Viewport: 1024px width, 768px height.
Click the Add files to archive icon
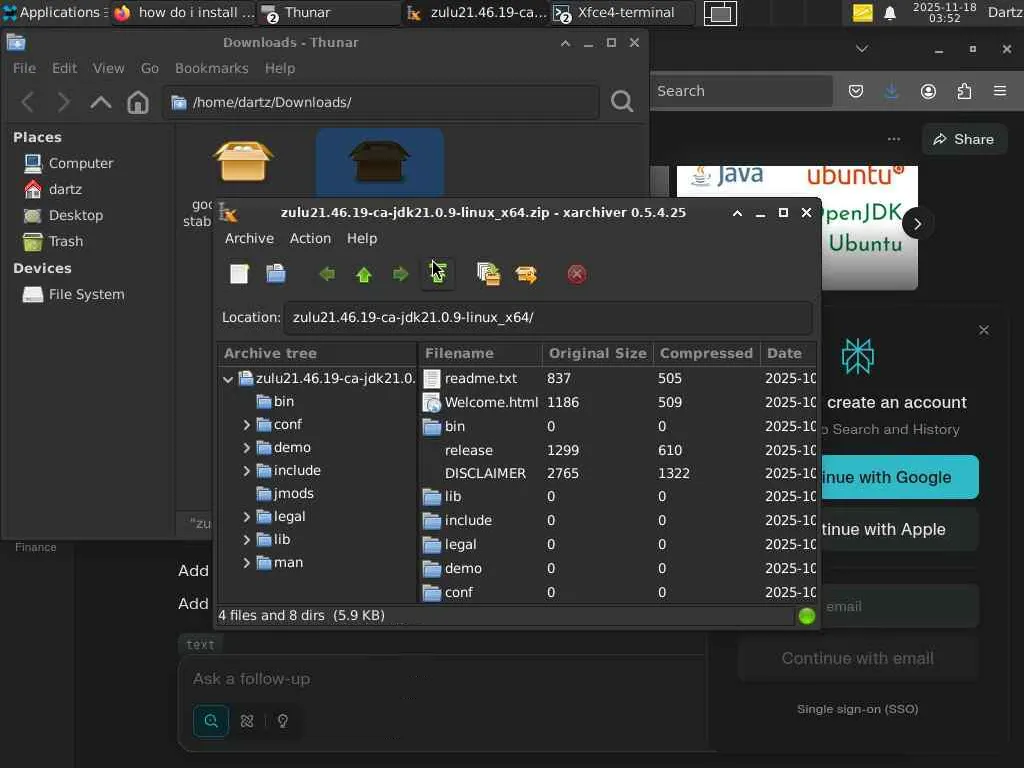pyautogui.click(x=488, y=274)
